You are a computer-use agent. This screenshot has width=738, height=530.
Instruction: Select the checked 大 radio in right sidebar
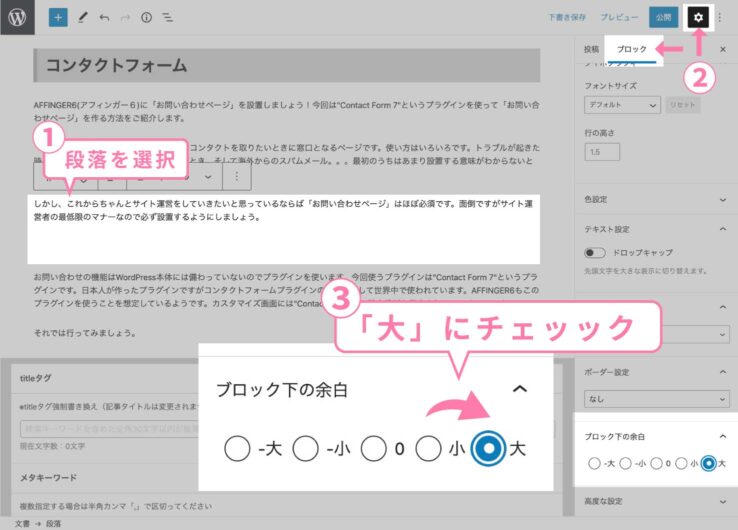(708, 464)
